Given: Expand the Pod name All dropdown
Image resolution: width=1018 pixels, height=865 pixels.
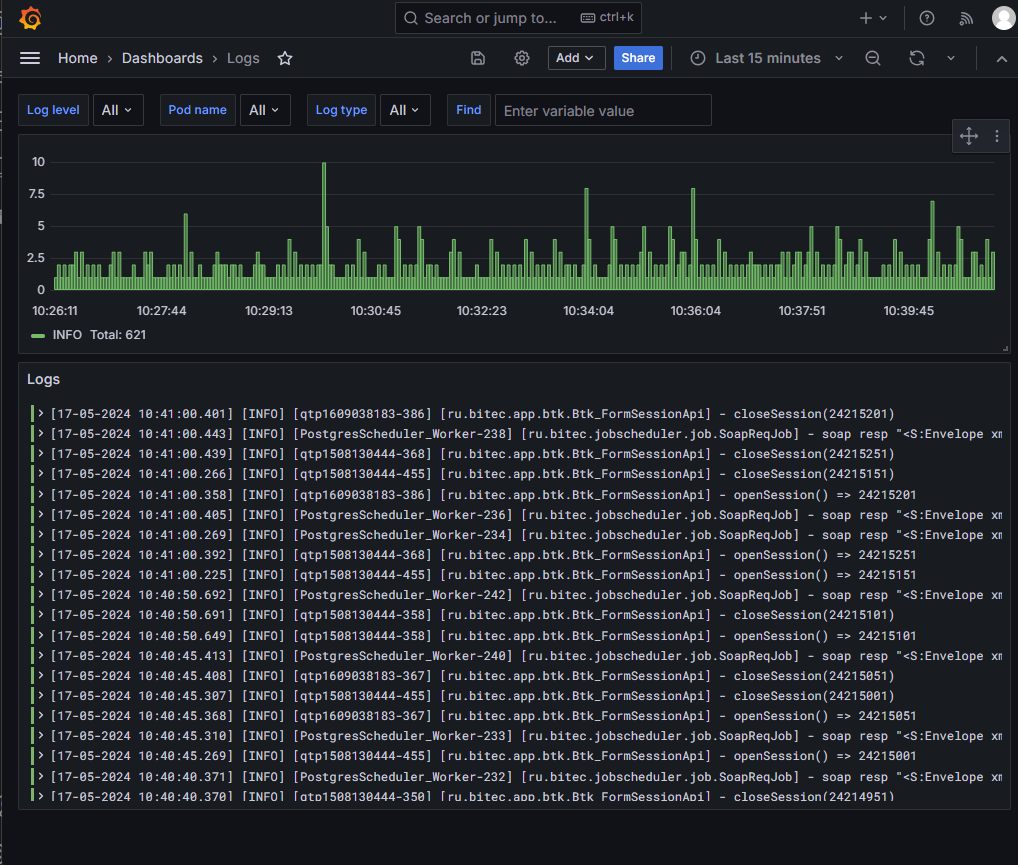Looking at the screenshot, I should tap(265, 110).
